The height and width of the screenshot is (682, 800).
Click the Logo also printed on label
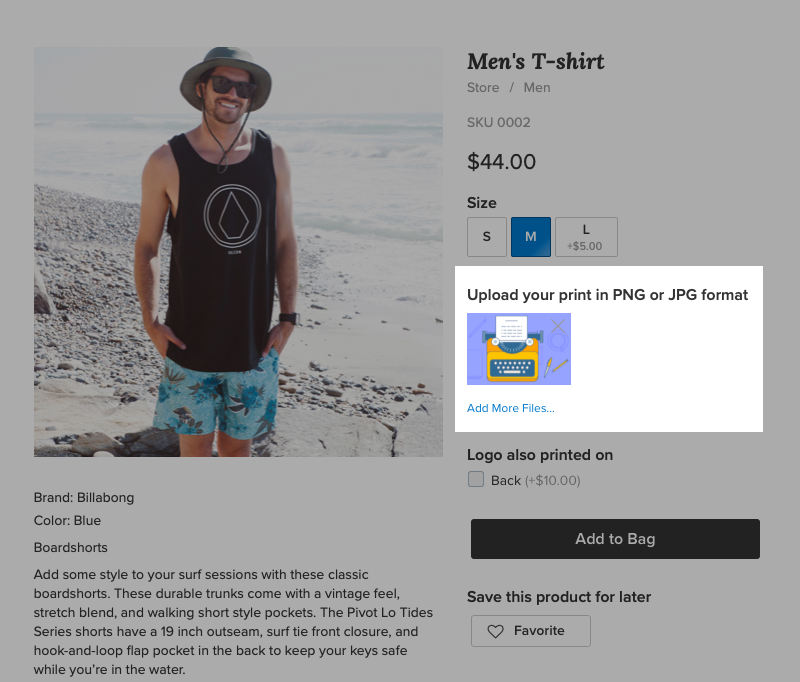click(540, 455)
